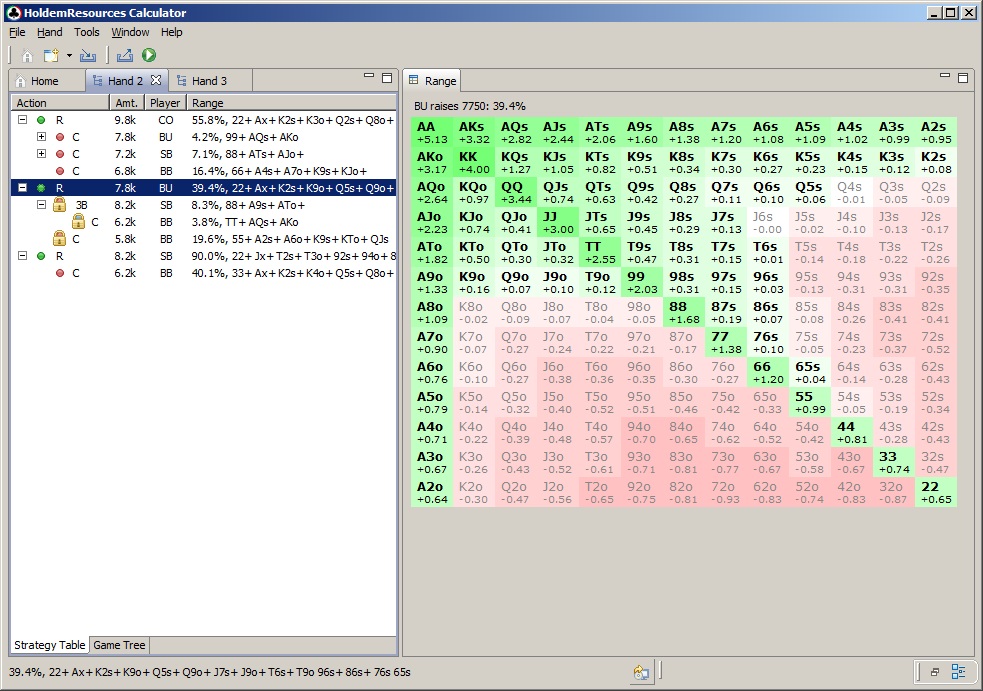Click the tree outline icon in status bar
Screen dimensions: 983x691
[x=959, y=672]
